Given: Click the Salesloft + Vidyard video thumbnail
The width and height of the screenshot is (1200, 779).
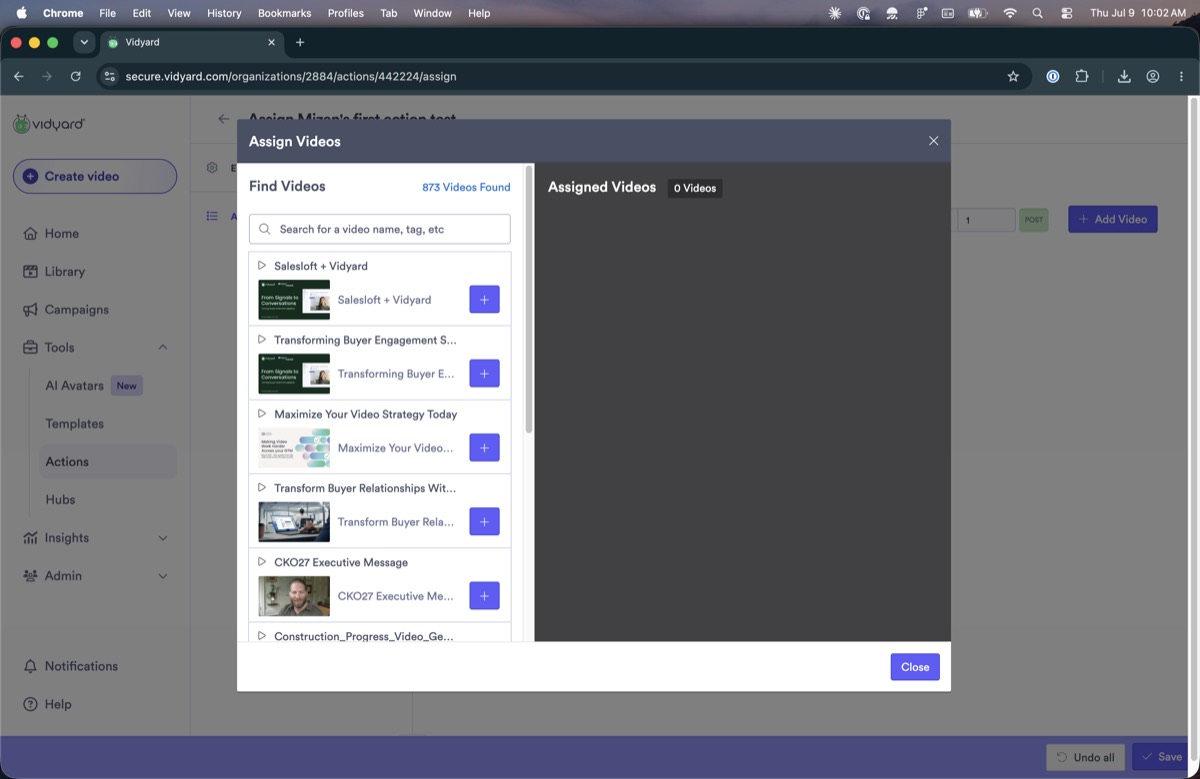Looking at the screenshot, I should (294, 300).
